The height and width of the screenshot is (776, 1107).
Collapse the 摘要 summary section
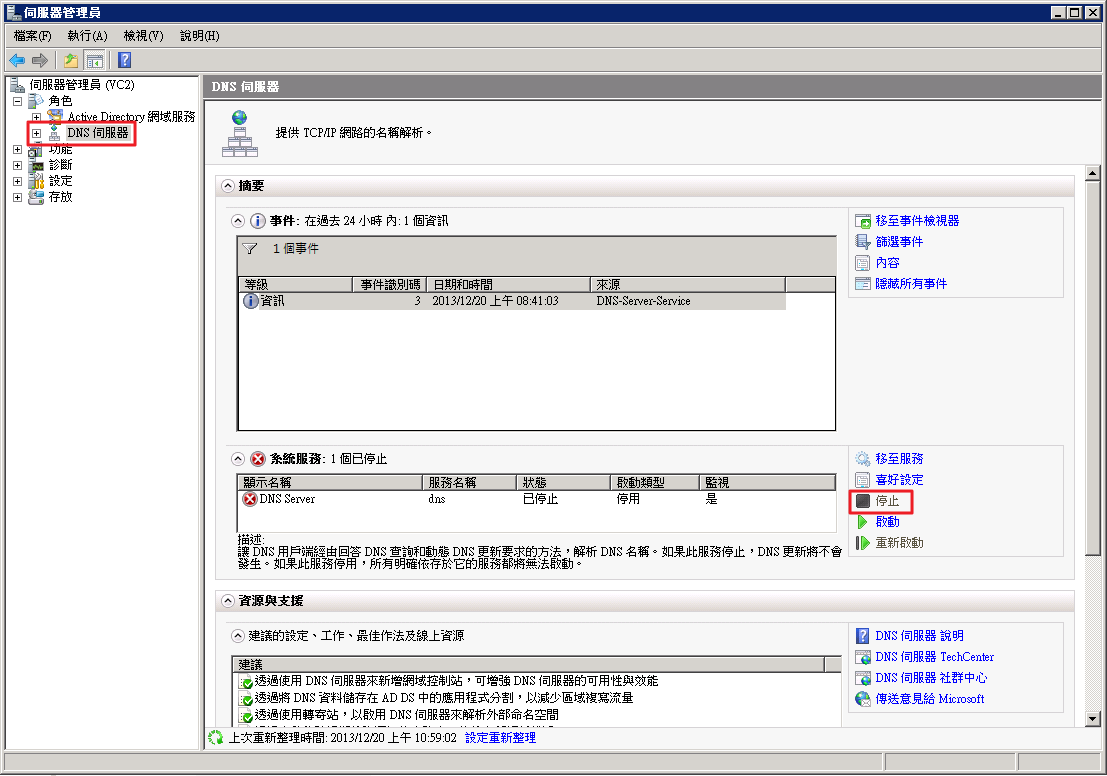(228, 186)
